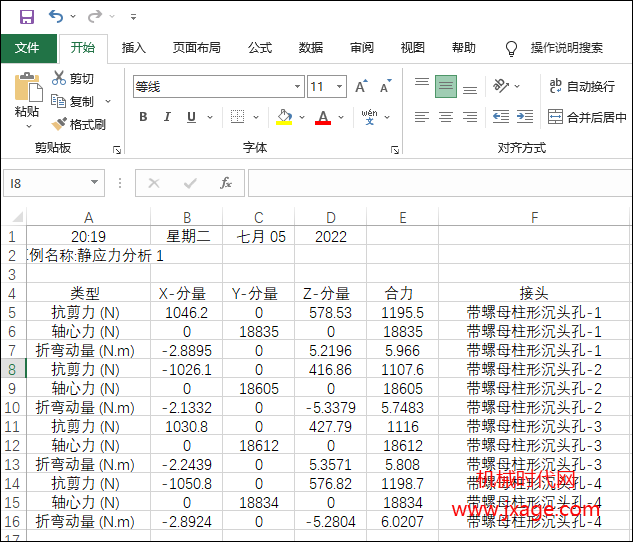Viewport: 633px width, 542px height.
Task: Click the fx Insert Function icon
Action: coord(226,183)
